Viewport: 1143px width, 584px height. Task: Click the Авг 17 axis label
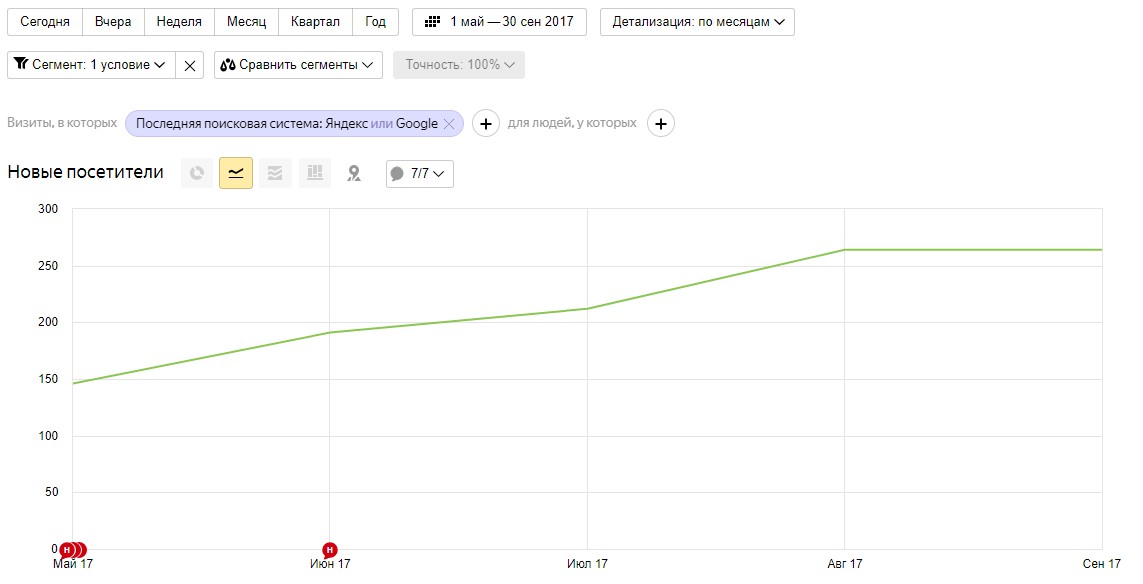click(x=845, y=564)
